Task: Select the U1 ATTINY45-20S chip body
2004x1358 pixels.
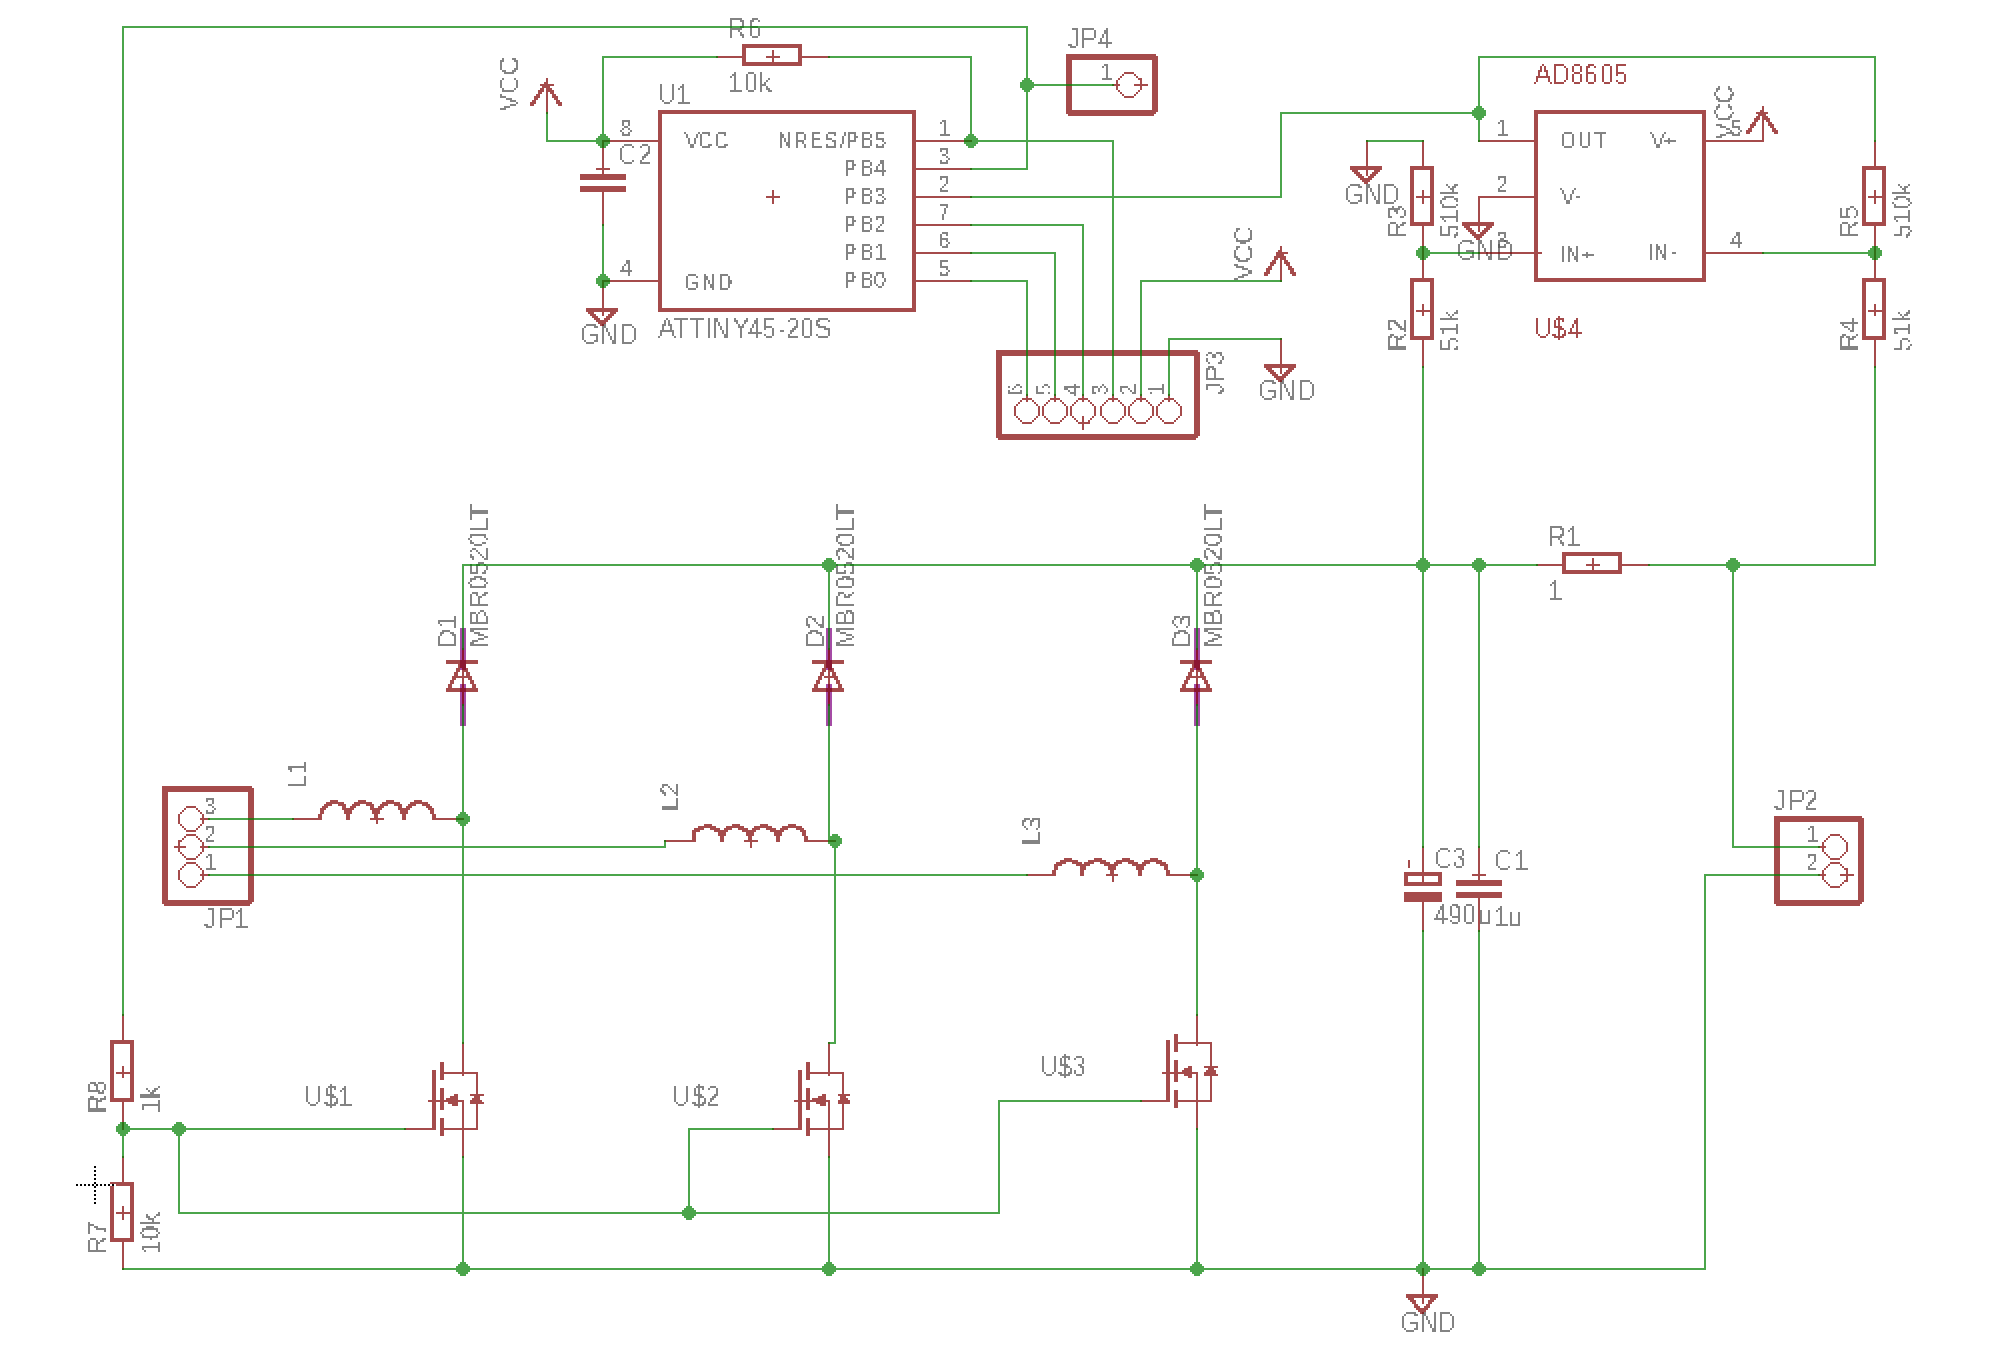Action: (x=786, y=211)
